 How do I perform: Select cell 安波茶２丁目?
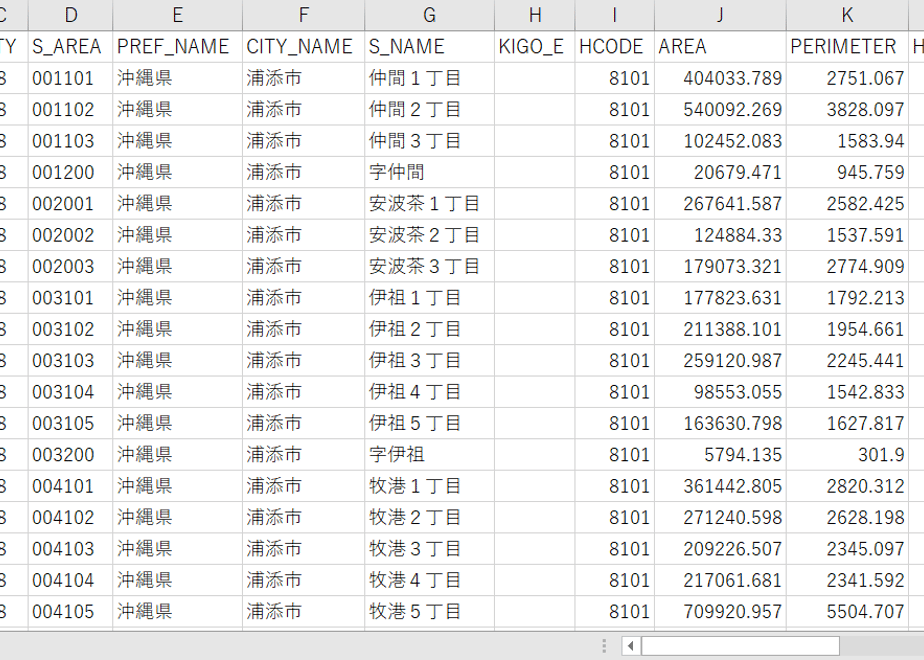pyautogui.click(x=430, y=235)
